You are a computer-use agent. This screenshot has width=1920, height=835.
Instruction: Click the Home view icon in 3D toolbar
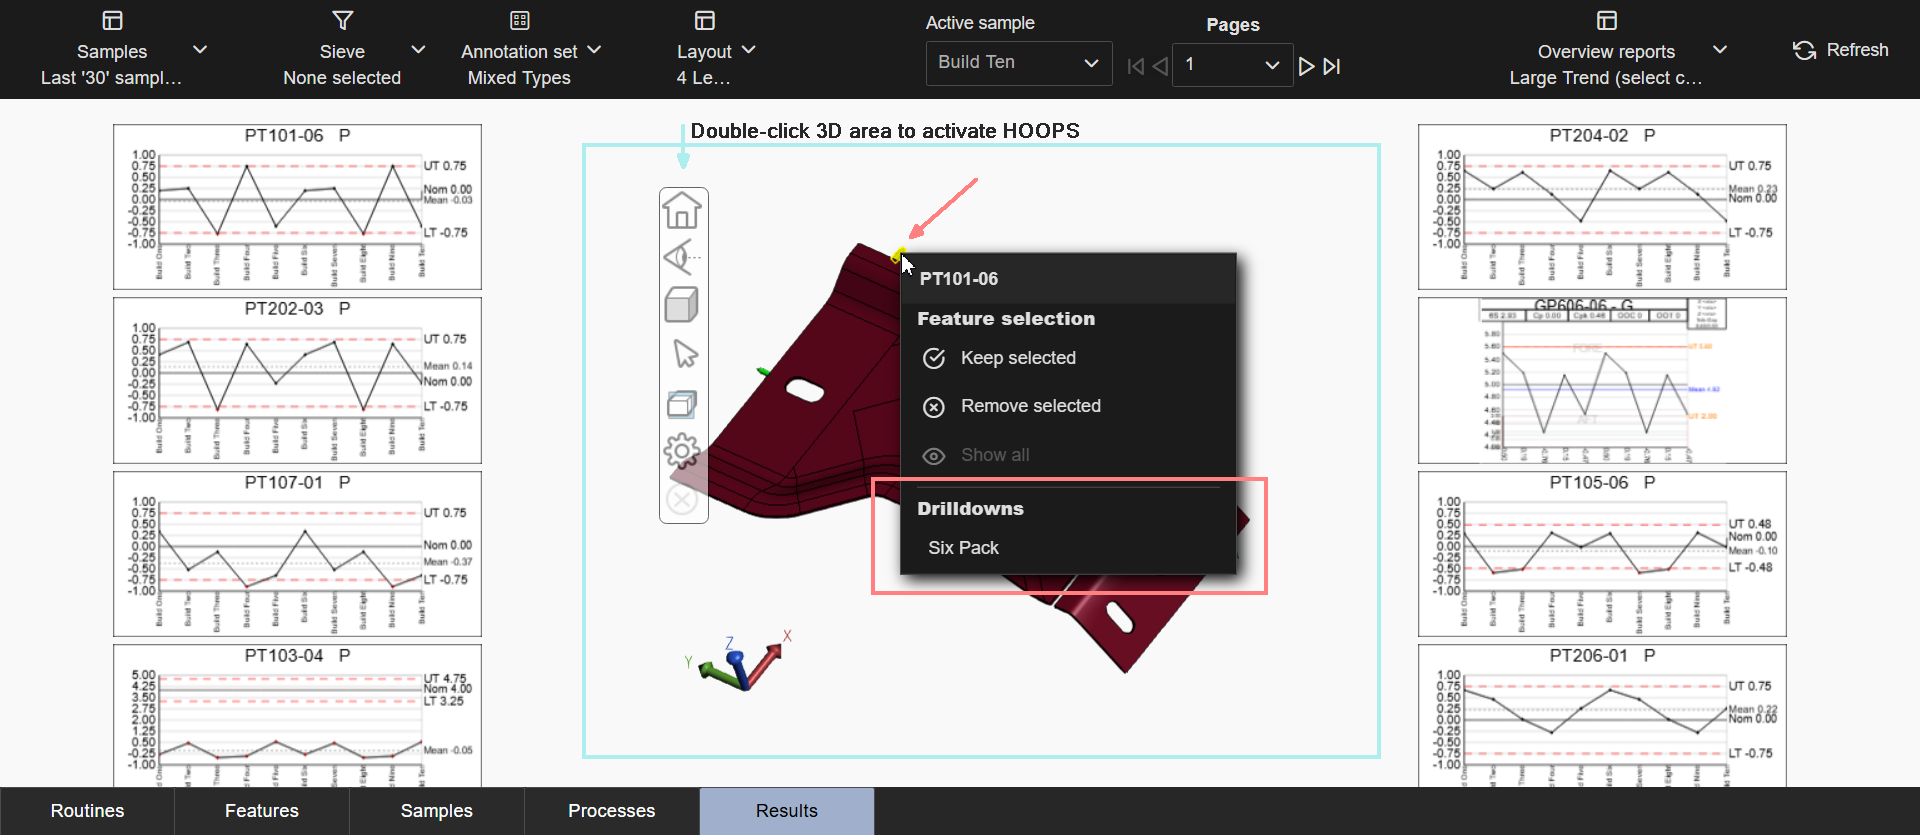click(682, 211)
